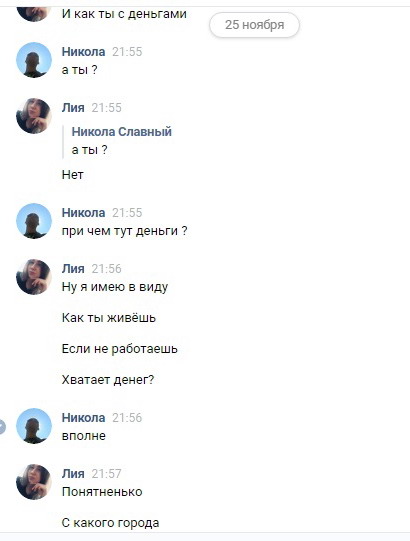Jump to the quoted 'а ты ?' message
This screenshot has width=410, height=541.
89,150
